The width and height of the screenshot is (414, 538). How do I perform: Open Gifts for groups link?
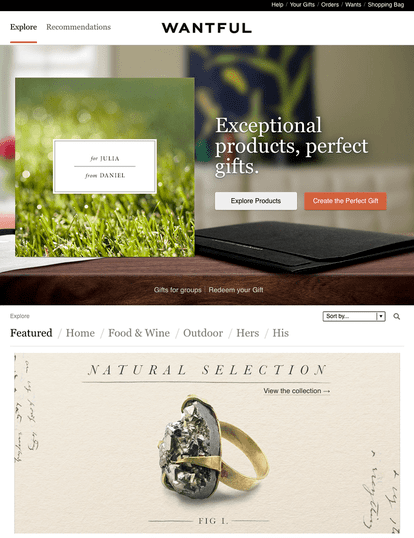pyautogui.click(x=177, y=290)
